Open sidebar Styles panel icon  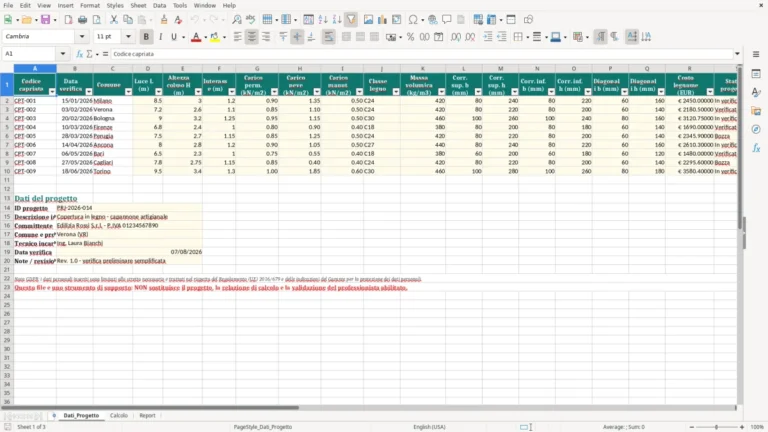tap(756, 92)
